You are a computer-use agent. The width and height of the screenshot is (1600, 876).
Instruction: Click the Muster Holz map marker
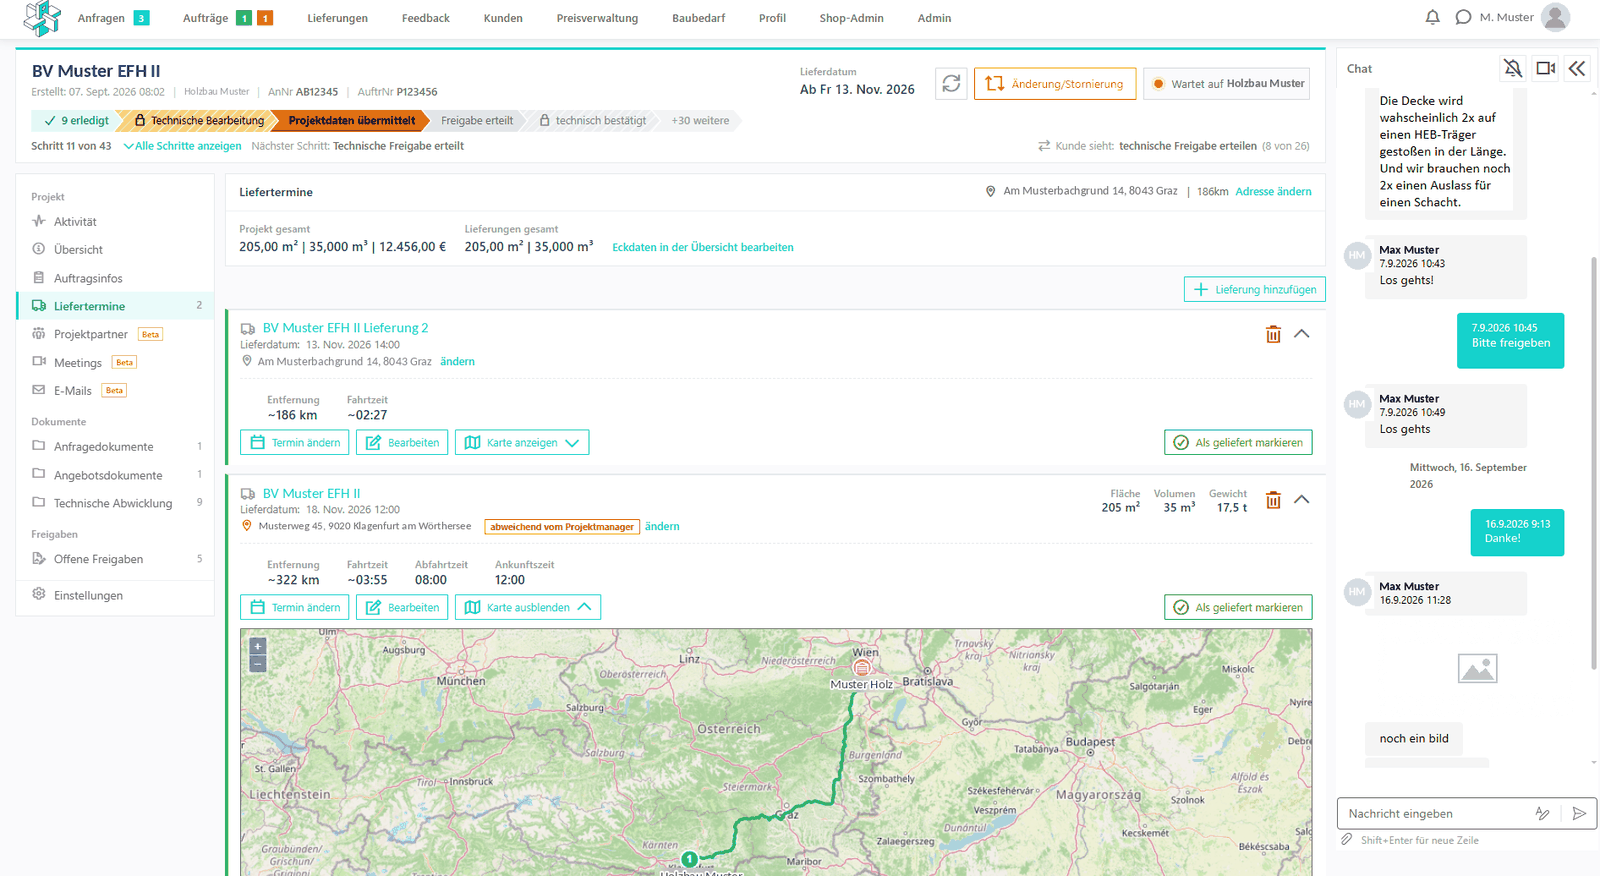pyautogui.click(x=862, y=668)
